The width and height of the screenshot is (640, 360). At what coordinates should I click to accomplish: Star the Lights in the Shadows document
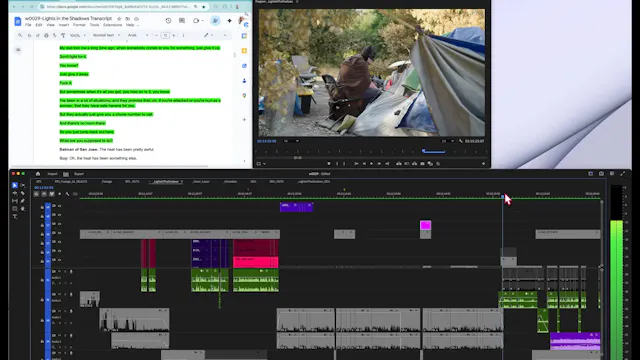(x=119, y=19)
